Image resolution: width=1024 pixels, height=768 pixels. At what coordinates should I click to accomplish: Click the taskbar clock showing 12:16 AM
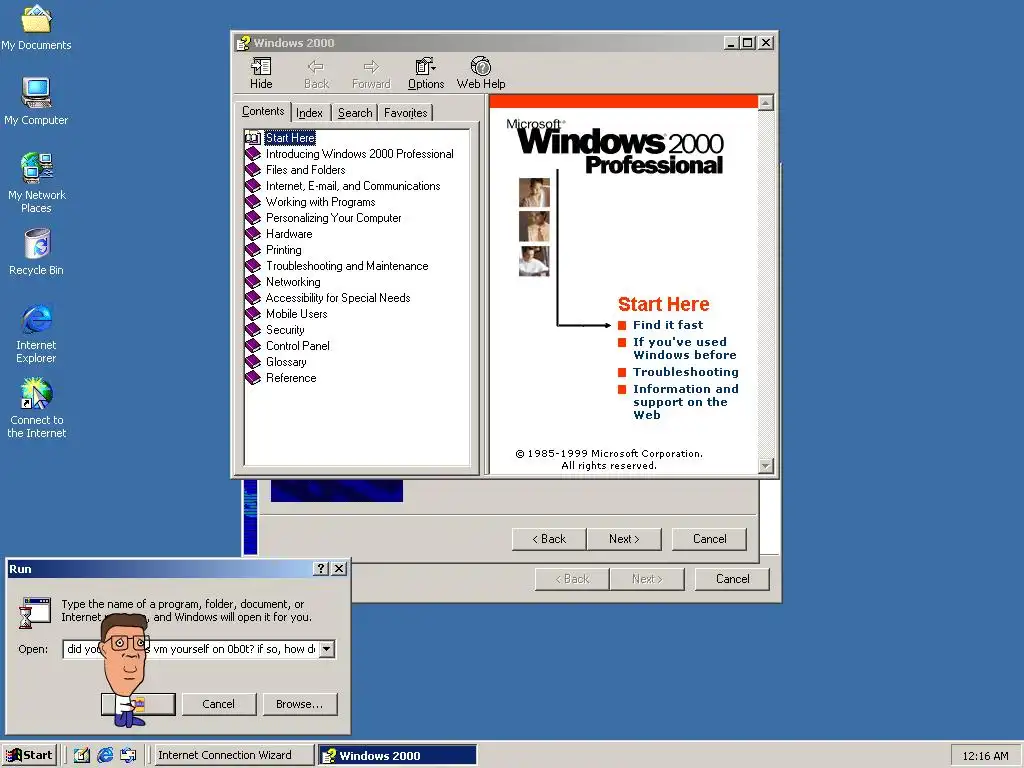coord(985,756)
